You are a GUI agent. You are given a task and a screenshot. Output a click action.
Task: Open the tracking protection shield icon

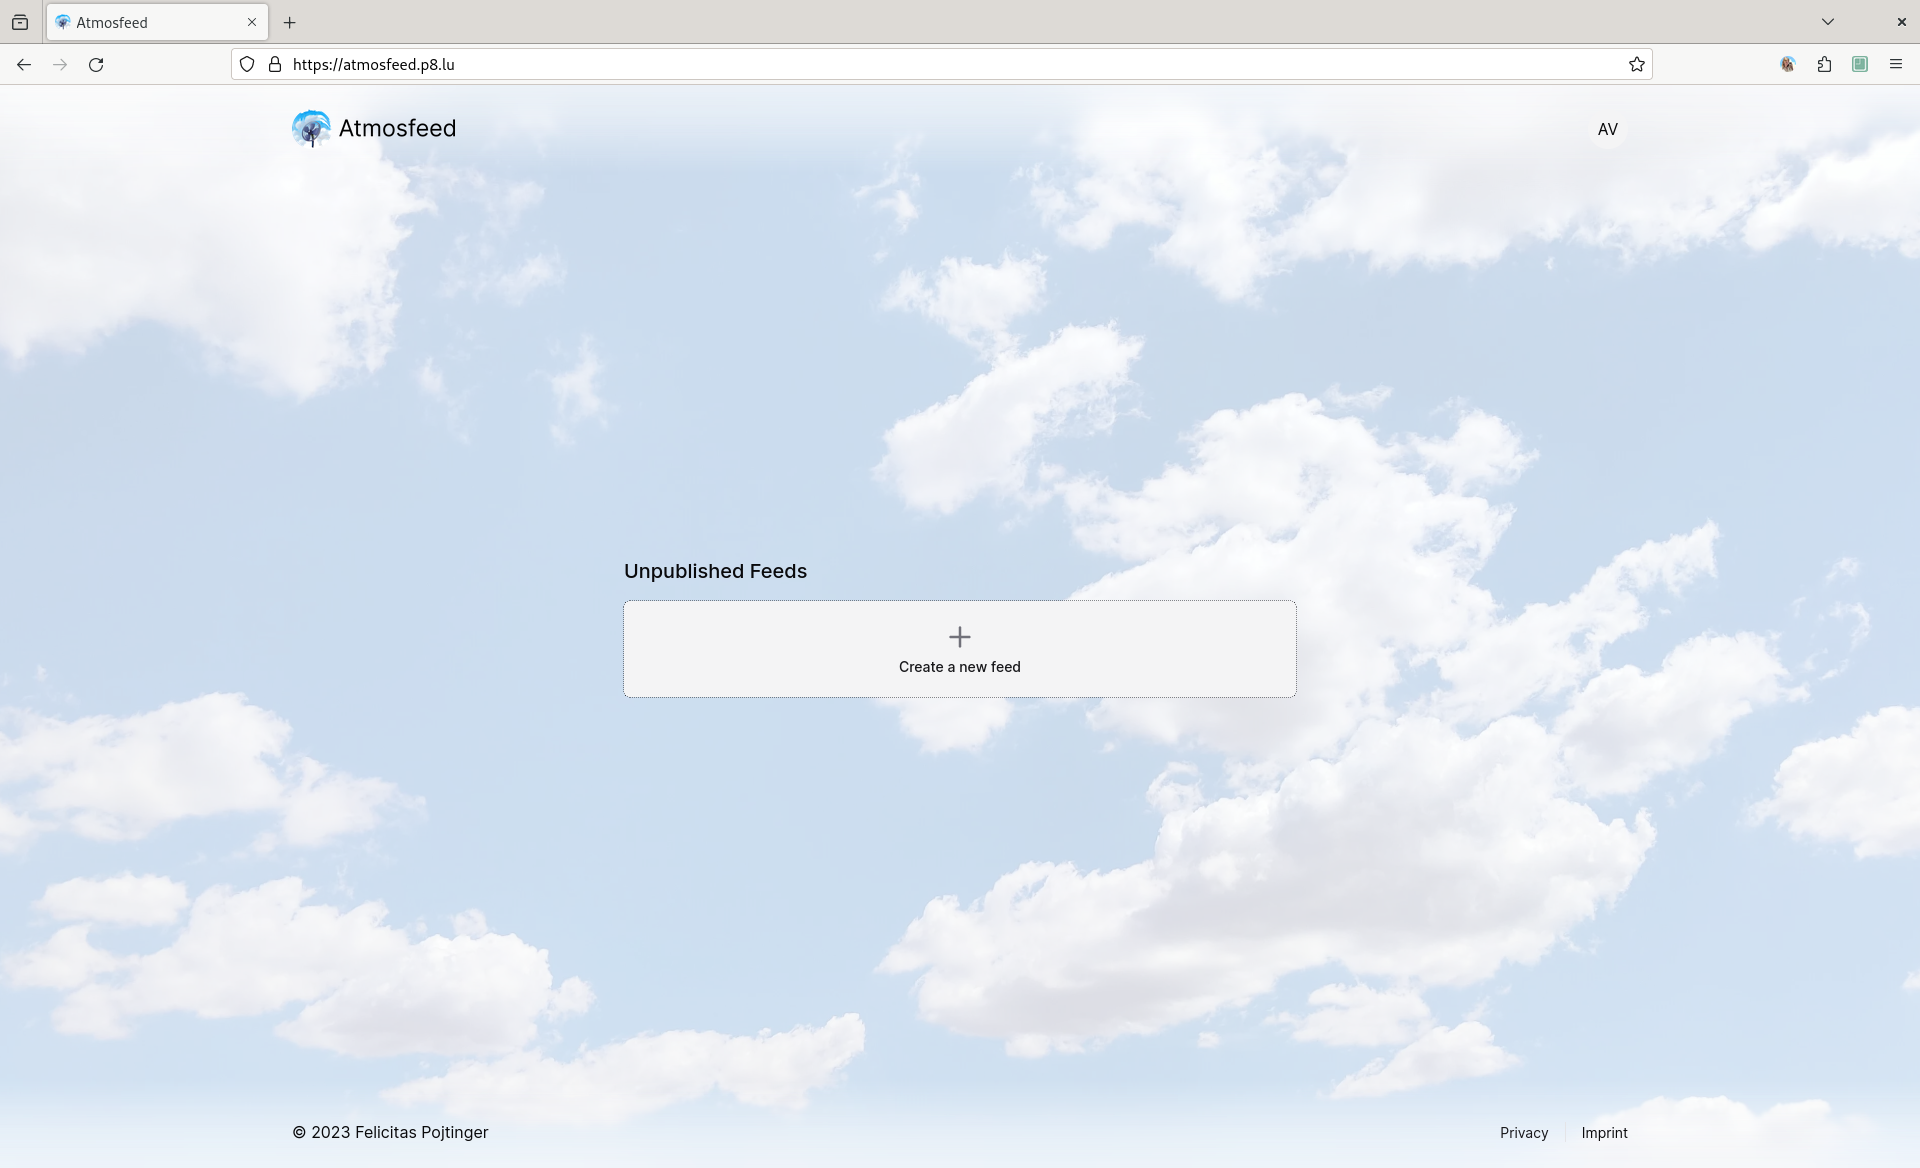pos(247,65)
